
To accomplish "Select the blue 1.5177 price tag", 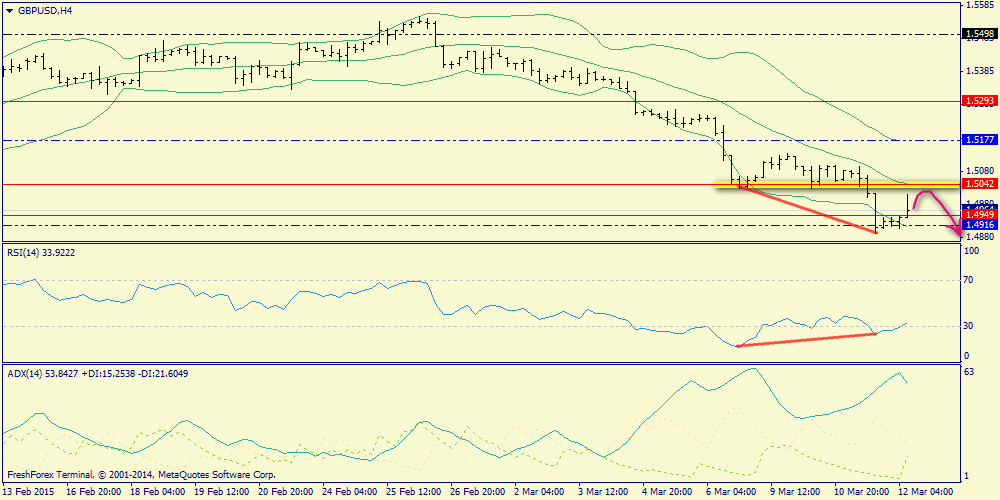I will [980, 140].
